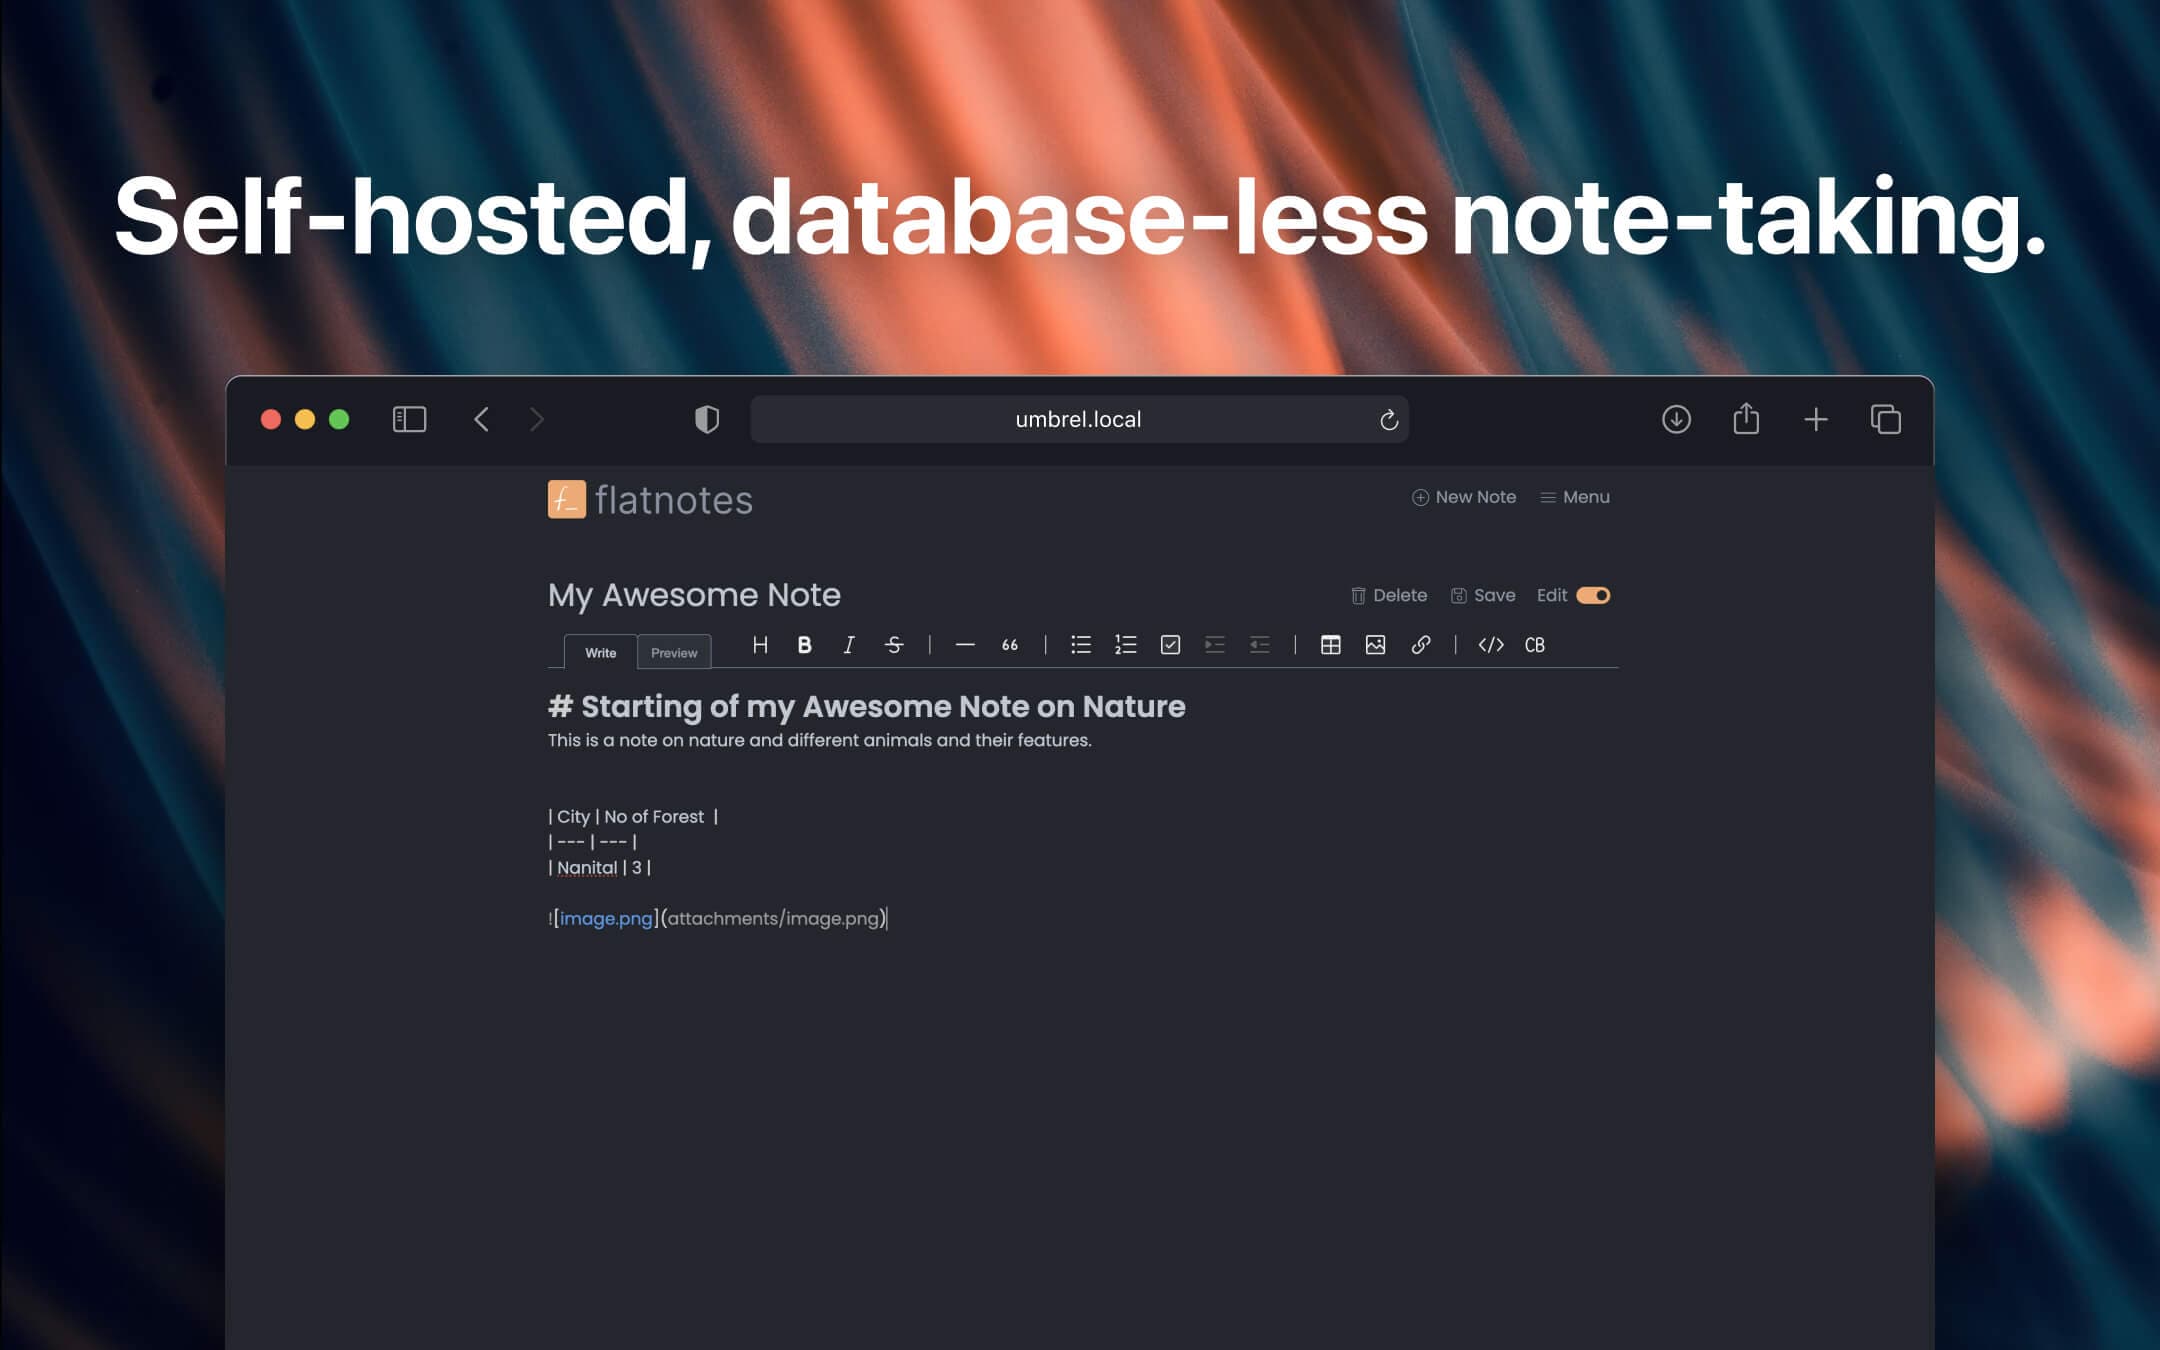Insert a code block with the CB icon
Screen dimensions: 2160x1350
pos(1535,645)
